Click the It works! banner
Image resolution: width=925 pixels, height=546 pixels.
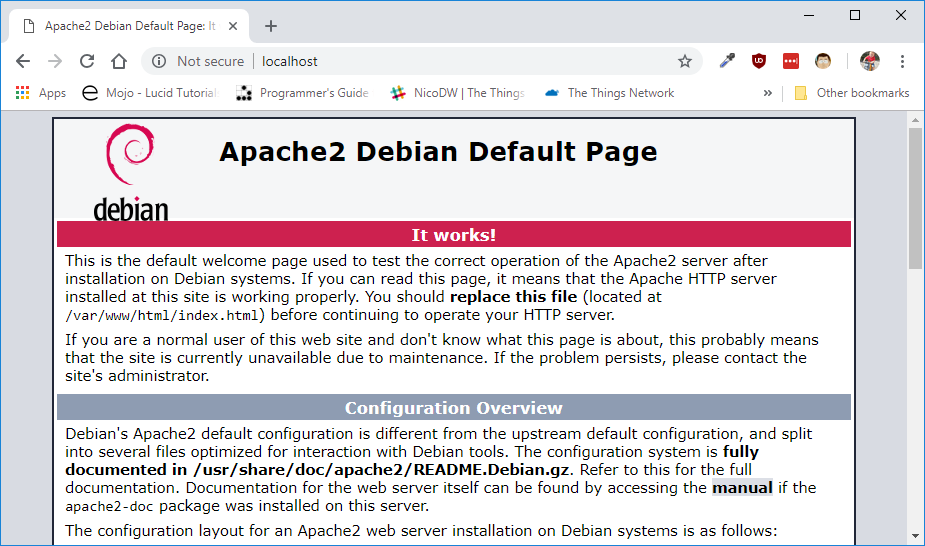454,234
